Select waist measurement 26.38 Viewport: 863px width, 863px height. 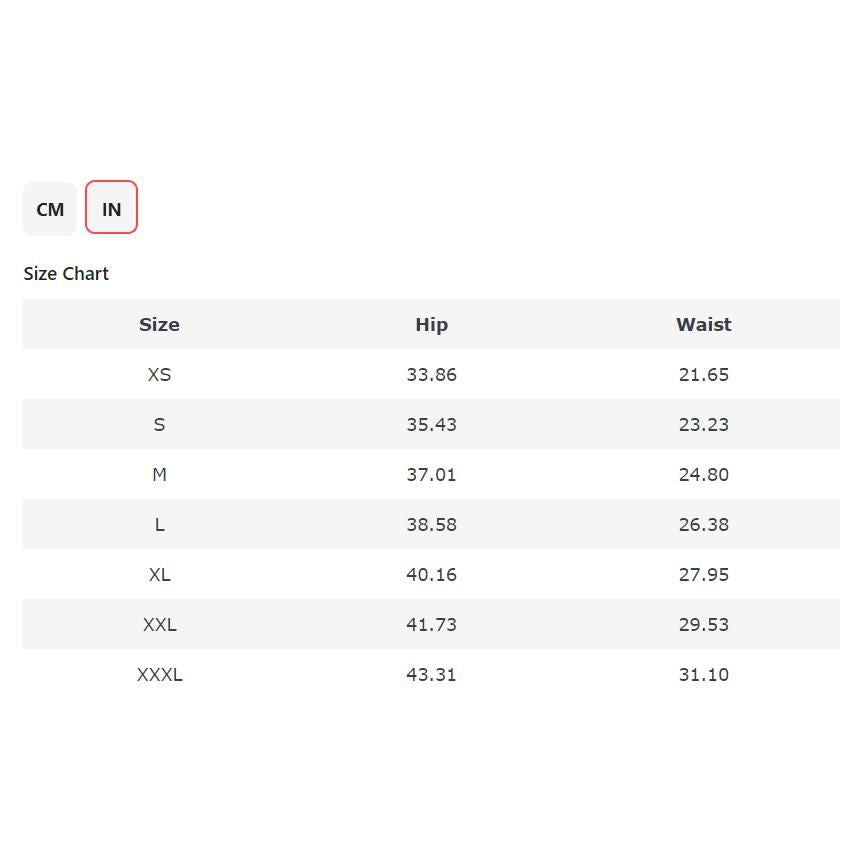703,525
